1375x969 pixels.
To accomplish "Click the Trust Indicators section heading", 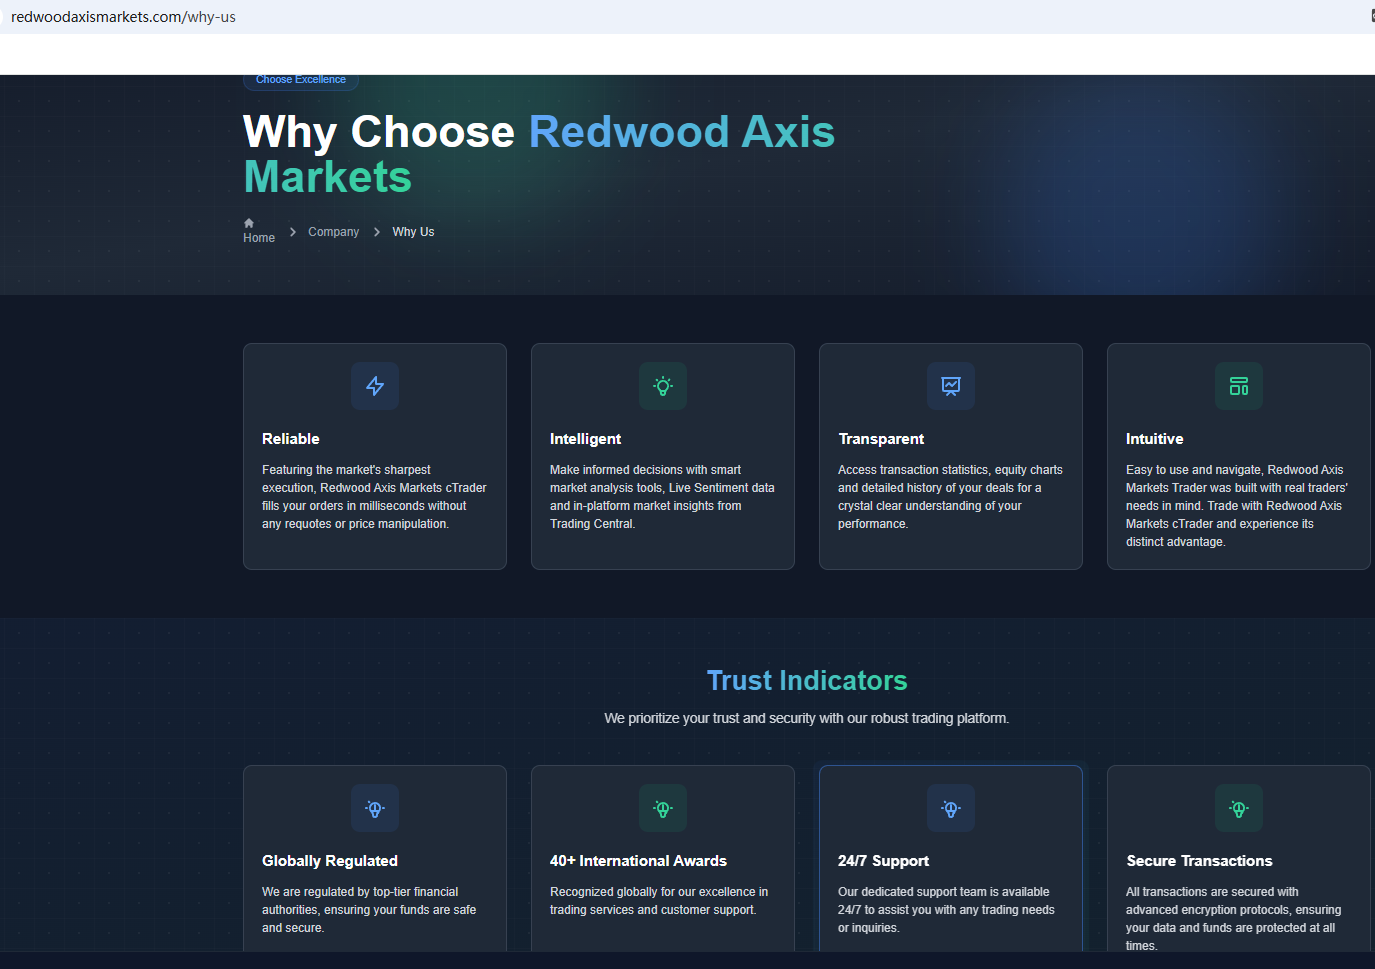I will (807, 680).
